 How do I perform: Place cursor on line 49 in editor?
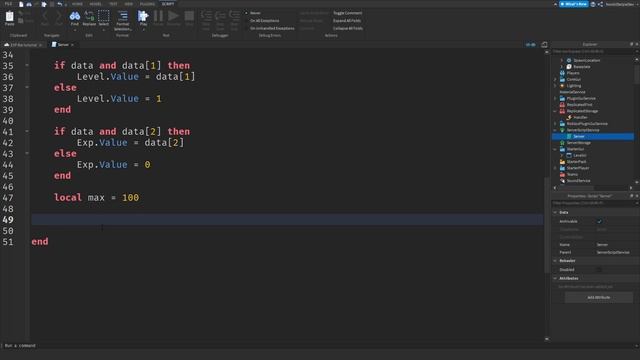pyautogui.click(x=287, y=220)
